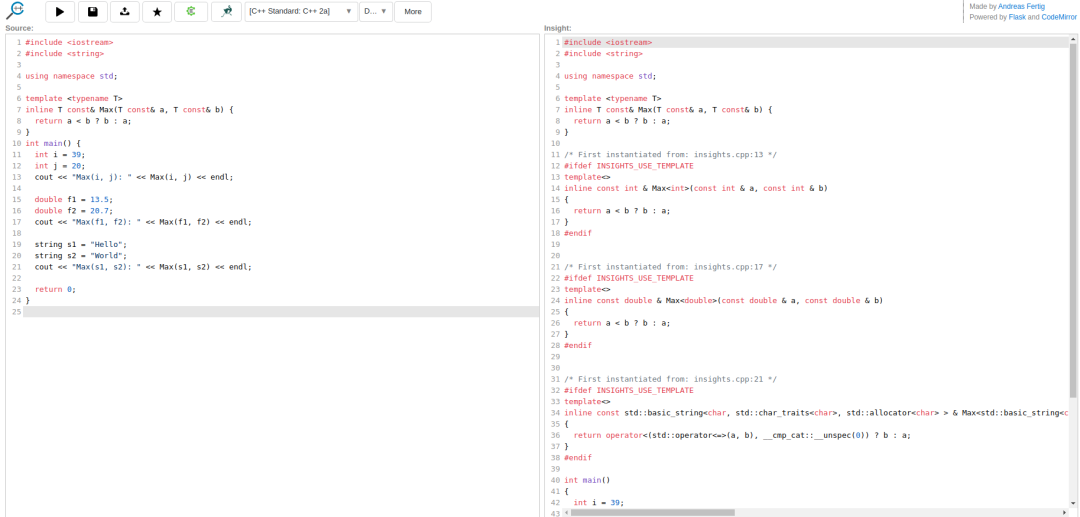
Task: Save the code using floppy disk icon
Action: 93,12
